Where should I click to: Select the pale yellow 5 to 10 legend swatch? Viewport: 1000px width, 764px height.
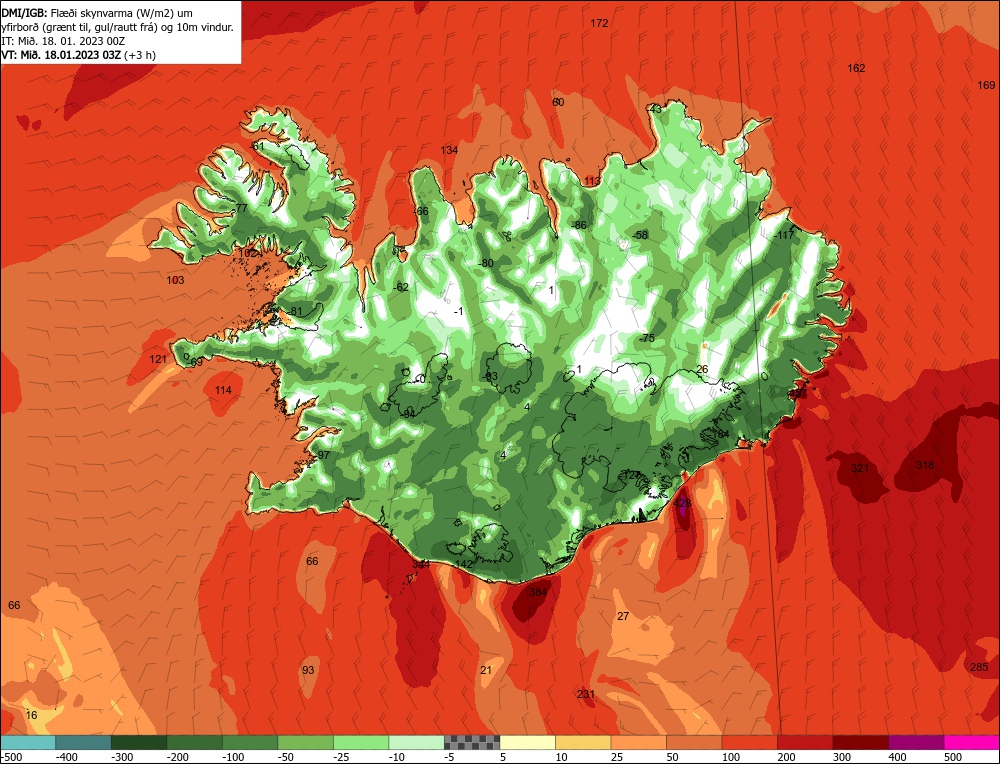point(528,742)
